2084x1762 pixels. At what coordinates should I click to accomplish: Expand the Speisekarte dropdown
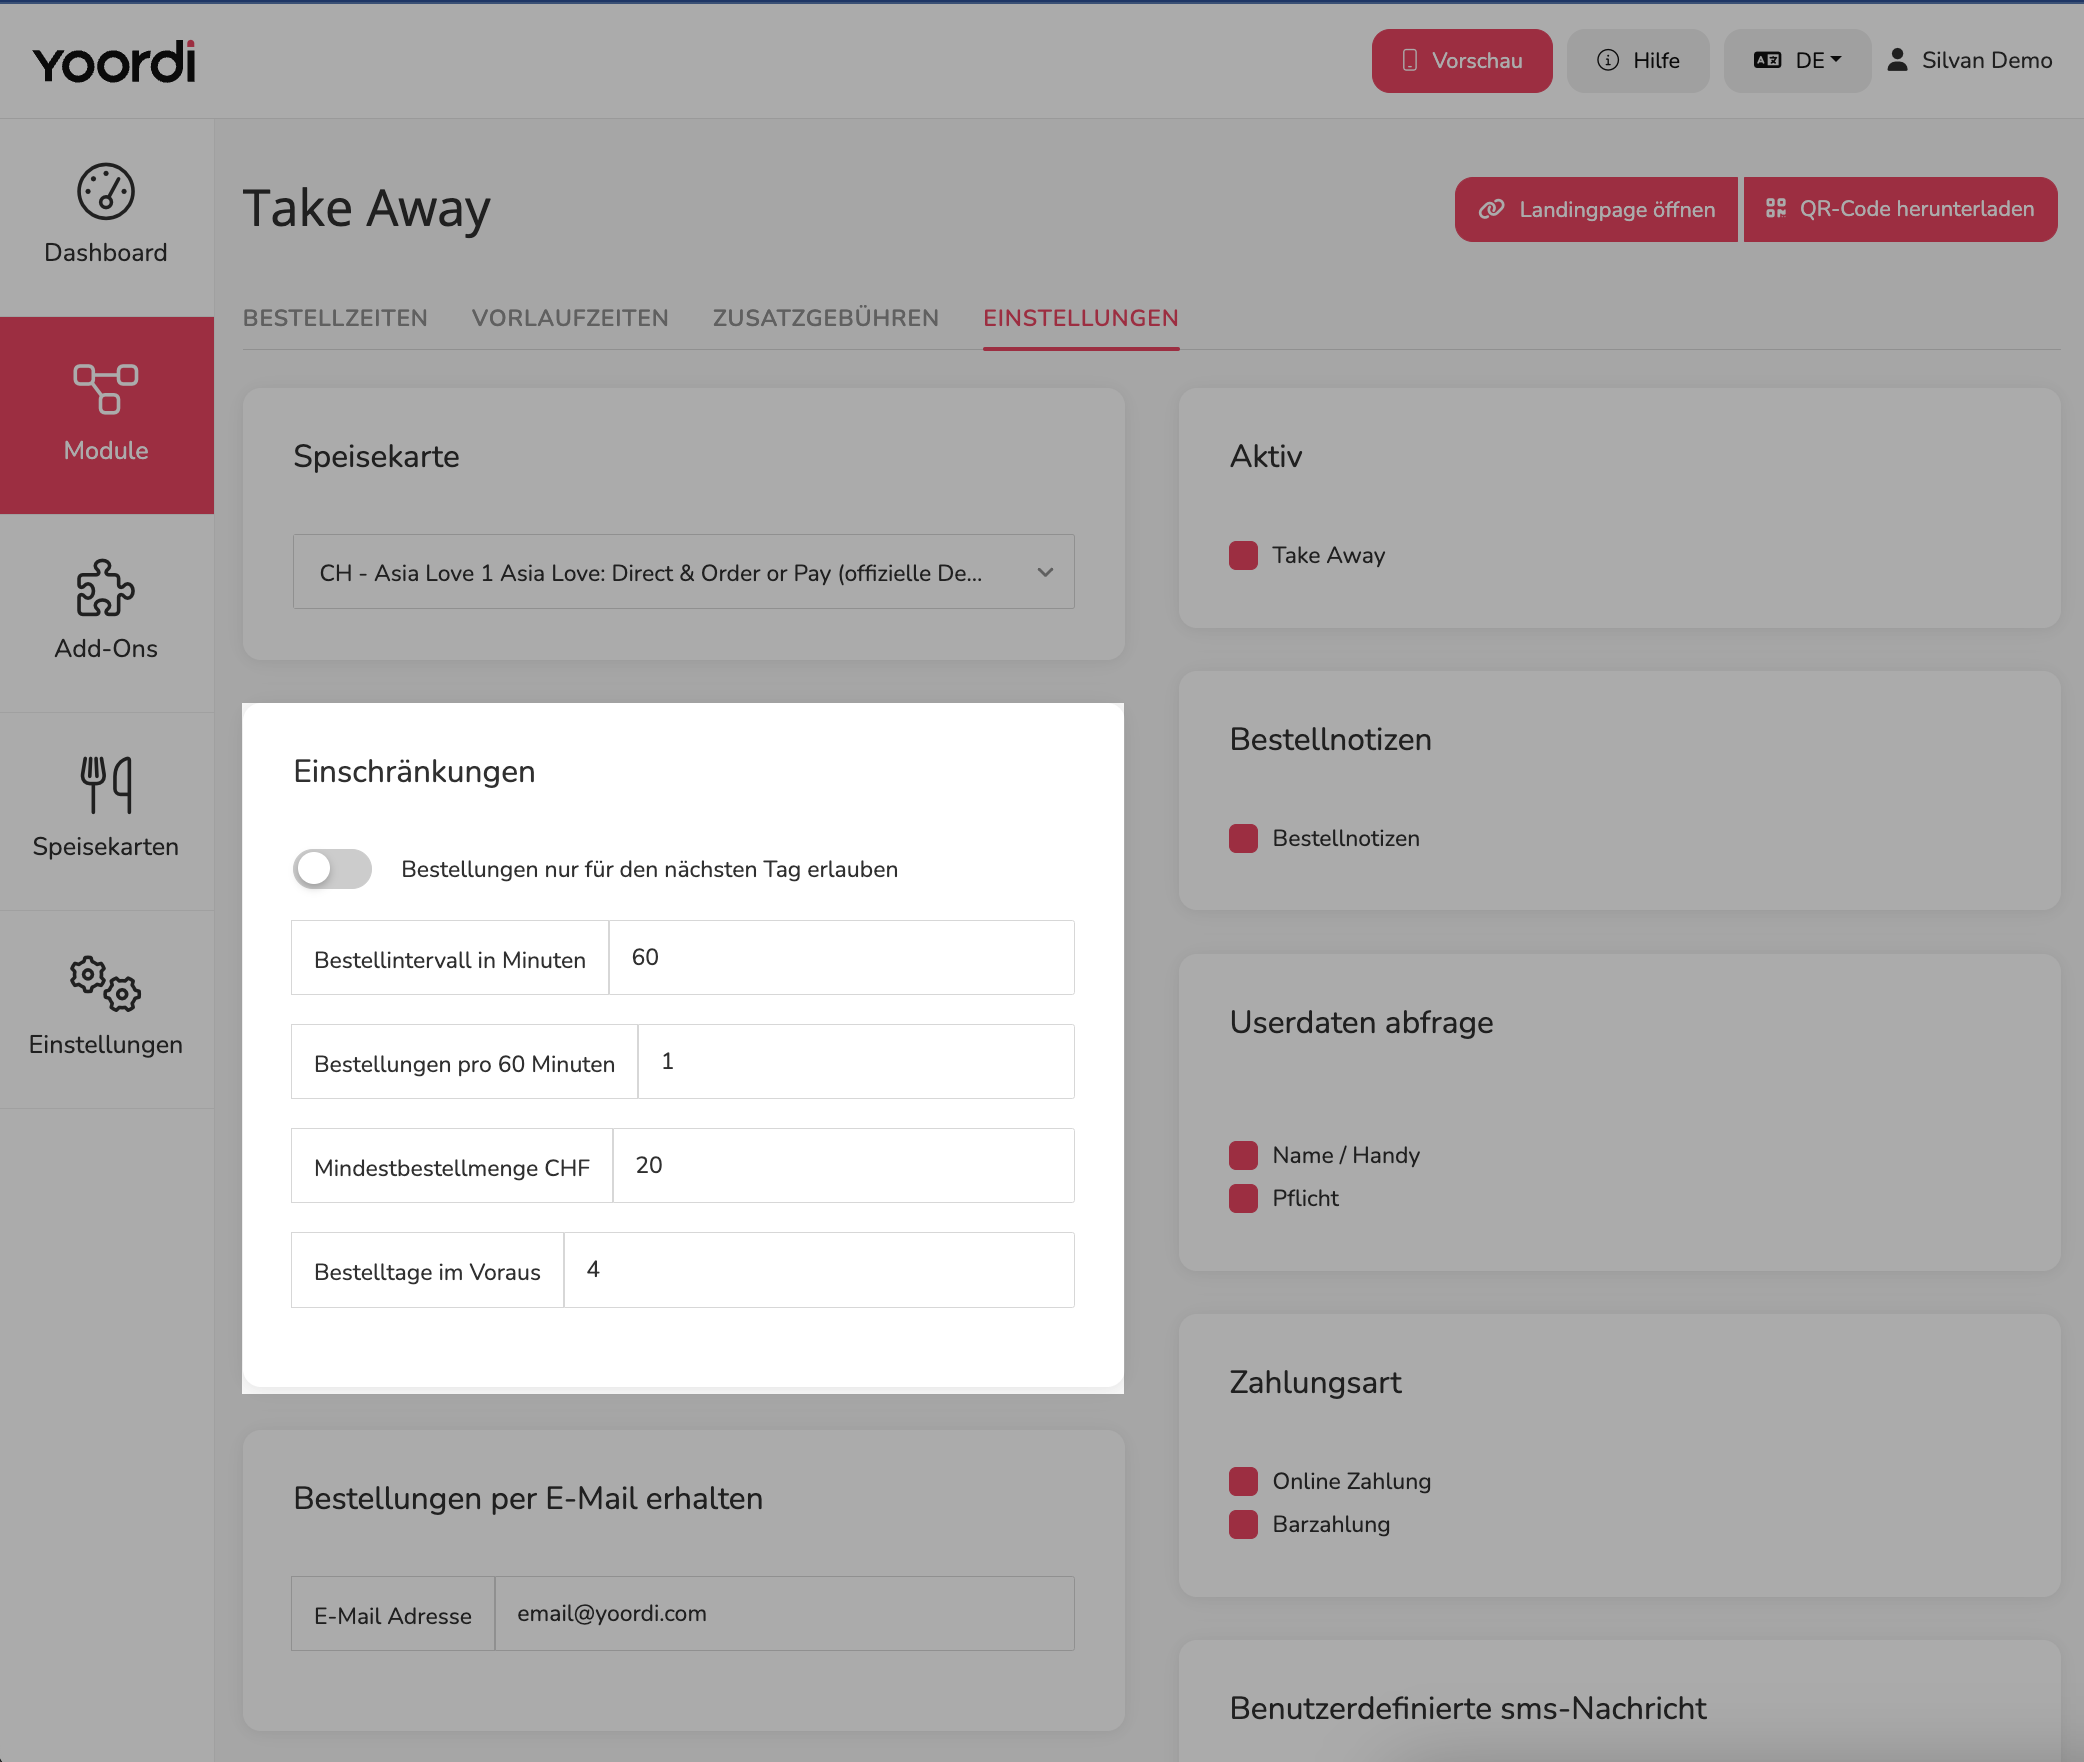684,572
